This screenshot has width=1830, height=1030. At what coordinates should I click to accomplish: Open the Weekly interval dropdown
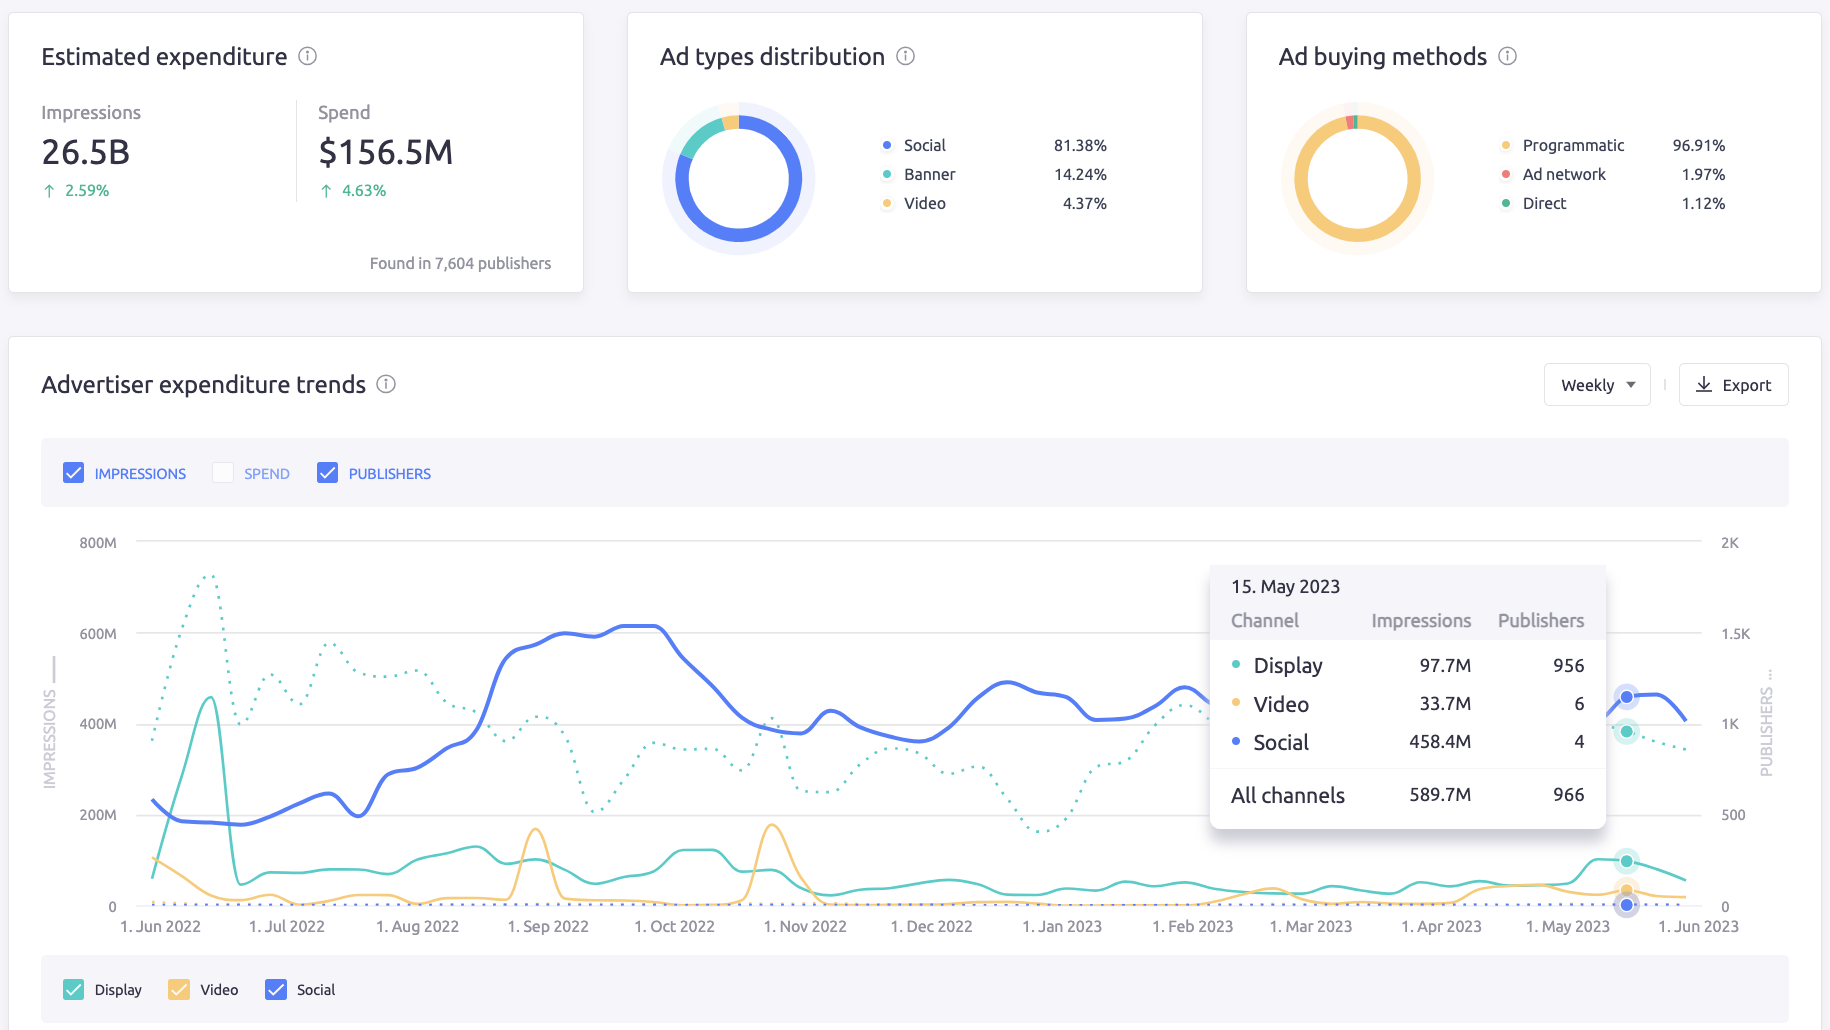(1596, 384)
